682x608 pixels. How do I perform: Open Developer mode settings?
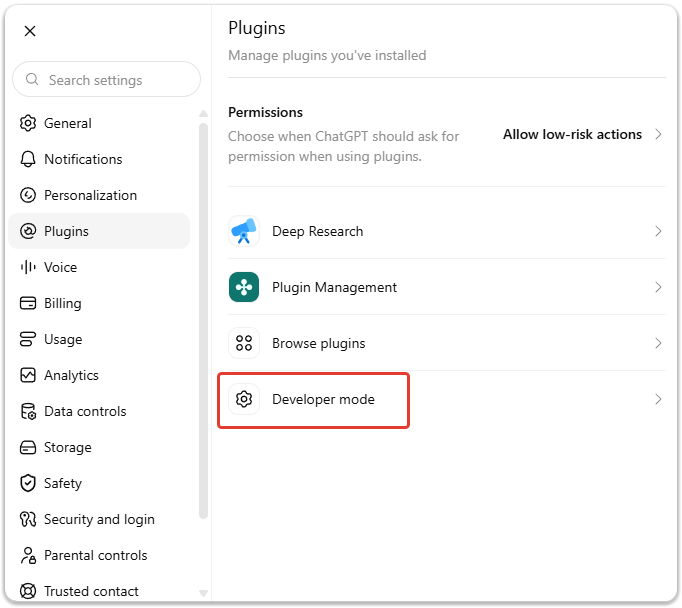[447, 399]
